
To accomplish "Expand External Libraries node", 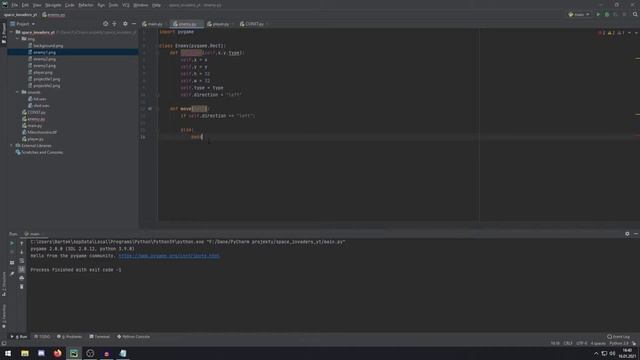I will 12,146.
